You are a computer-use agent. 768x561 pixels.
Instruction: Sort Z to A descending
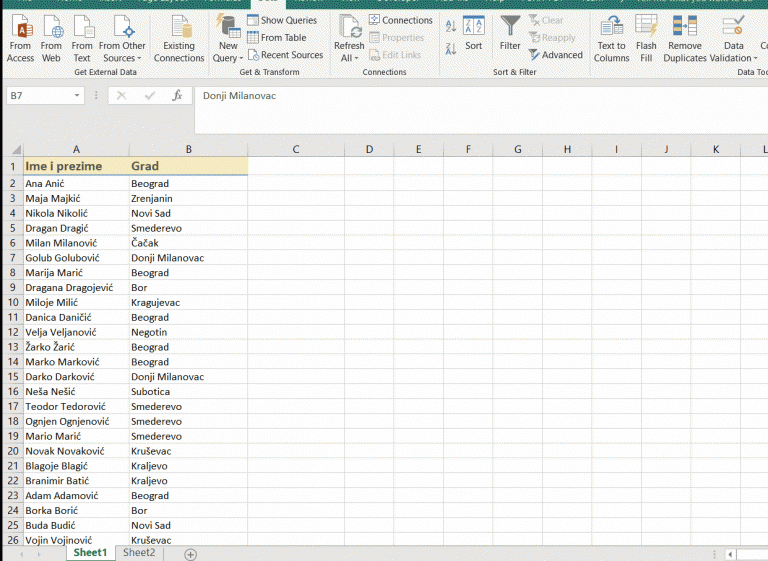451,48
